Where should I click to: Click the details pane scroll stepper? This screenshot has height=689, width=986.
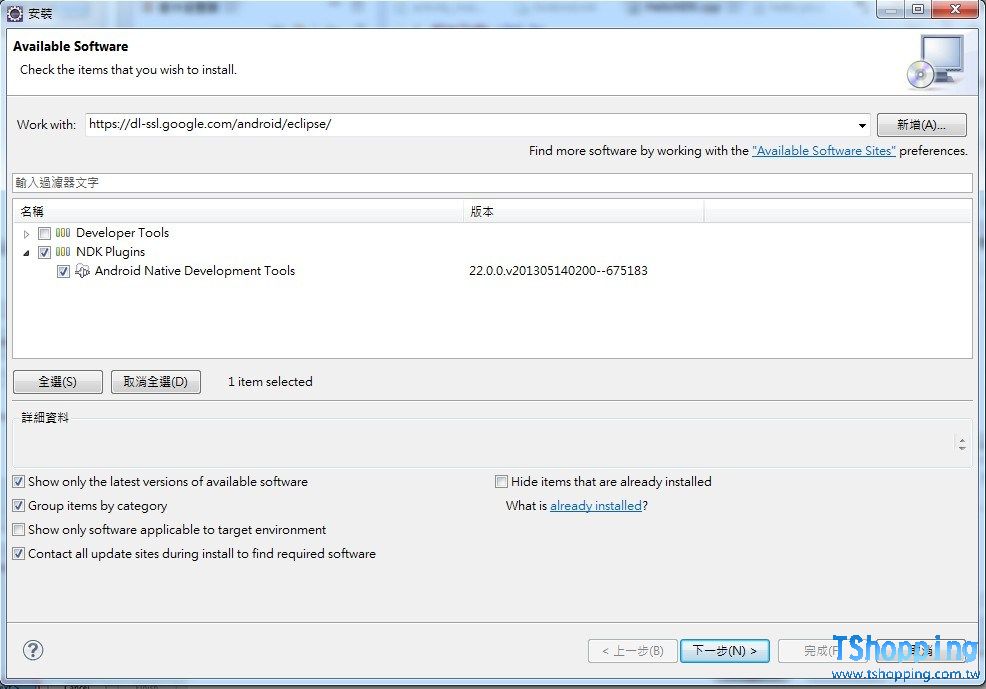click(x=961, y=444)
